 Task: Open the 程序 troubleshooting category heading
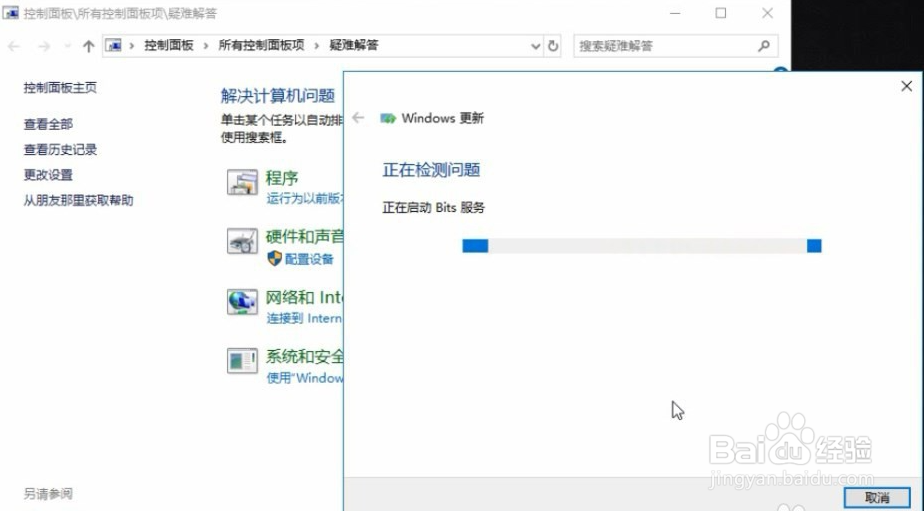click(282, 177)
